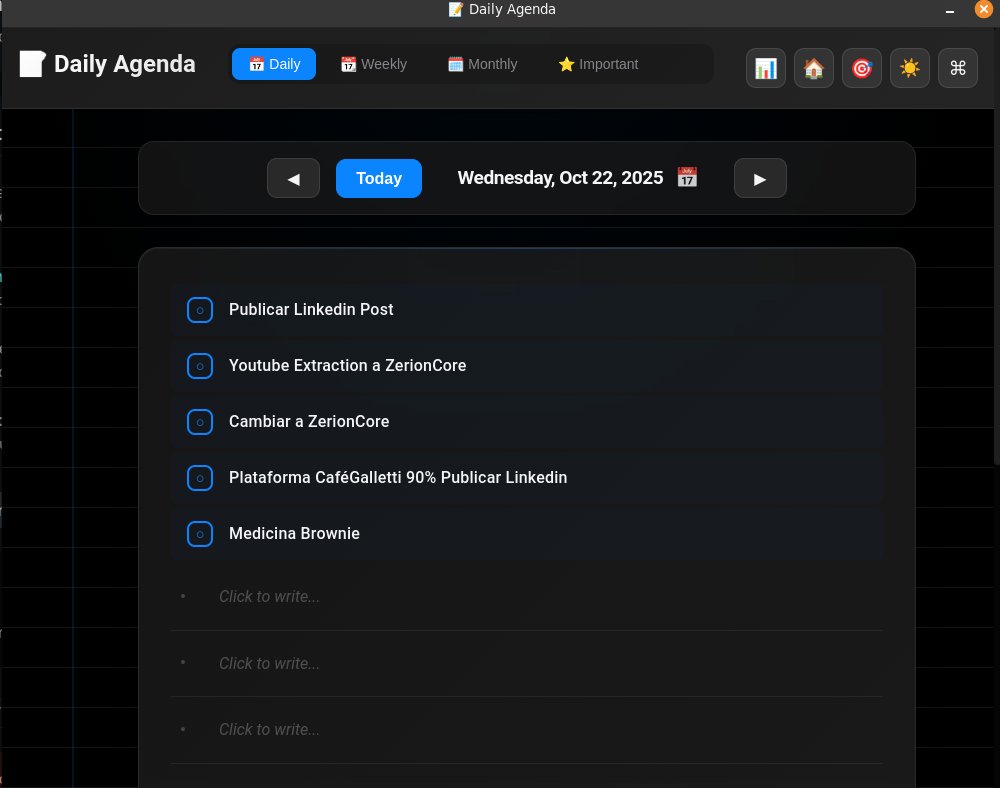Close the Daily Agenda window
This screenshot has height=788, width=1000.
[x=983, y=9]
